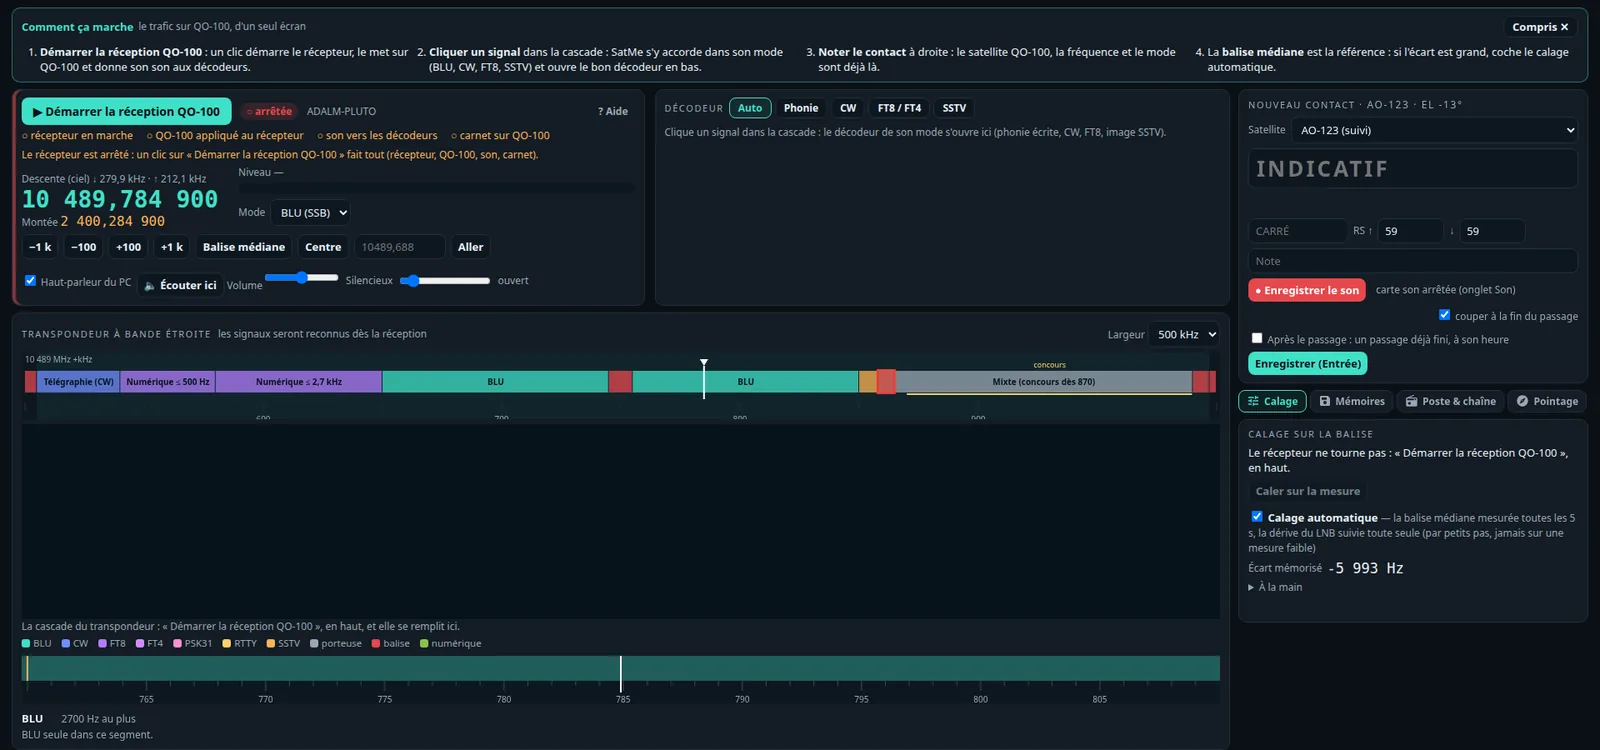Toggle the Haut-parleur du PC checkbox
Image resolution: width=1600 pixels, height=750 pixels.
tap(30, 281)
